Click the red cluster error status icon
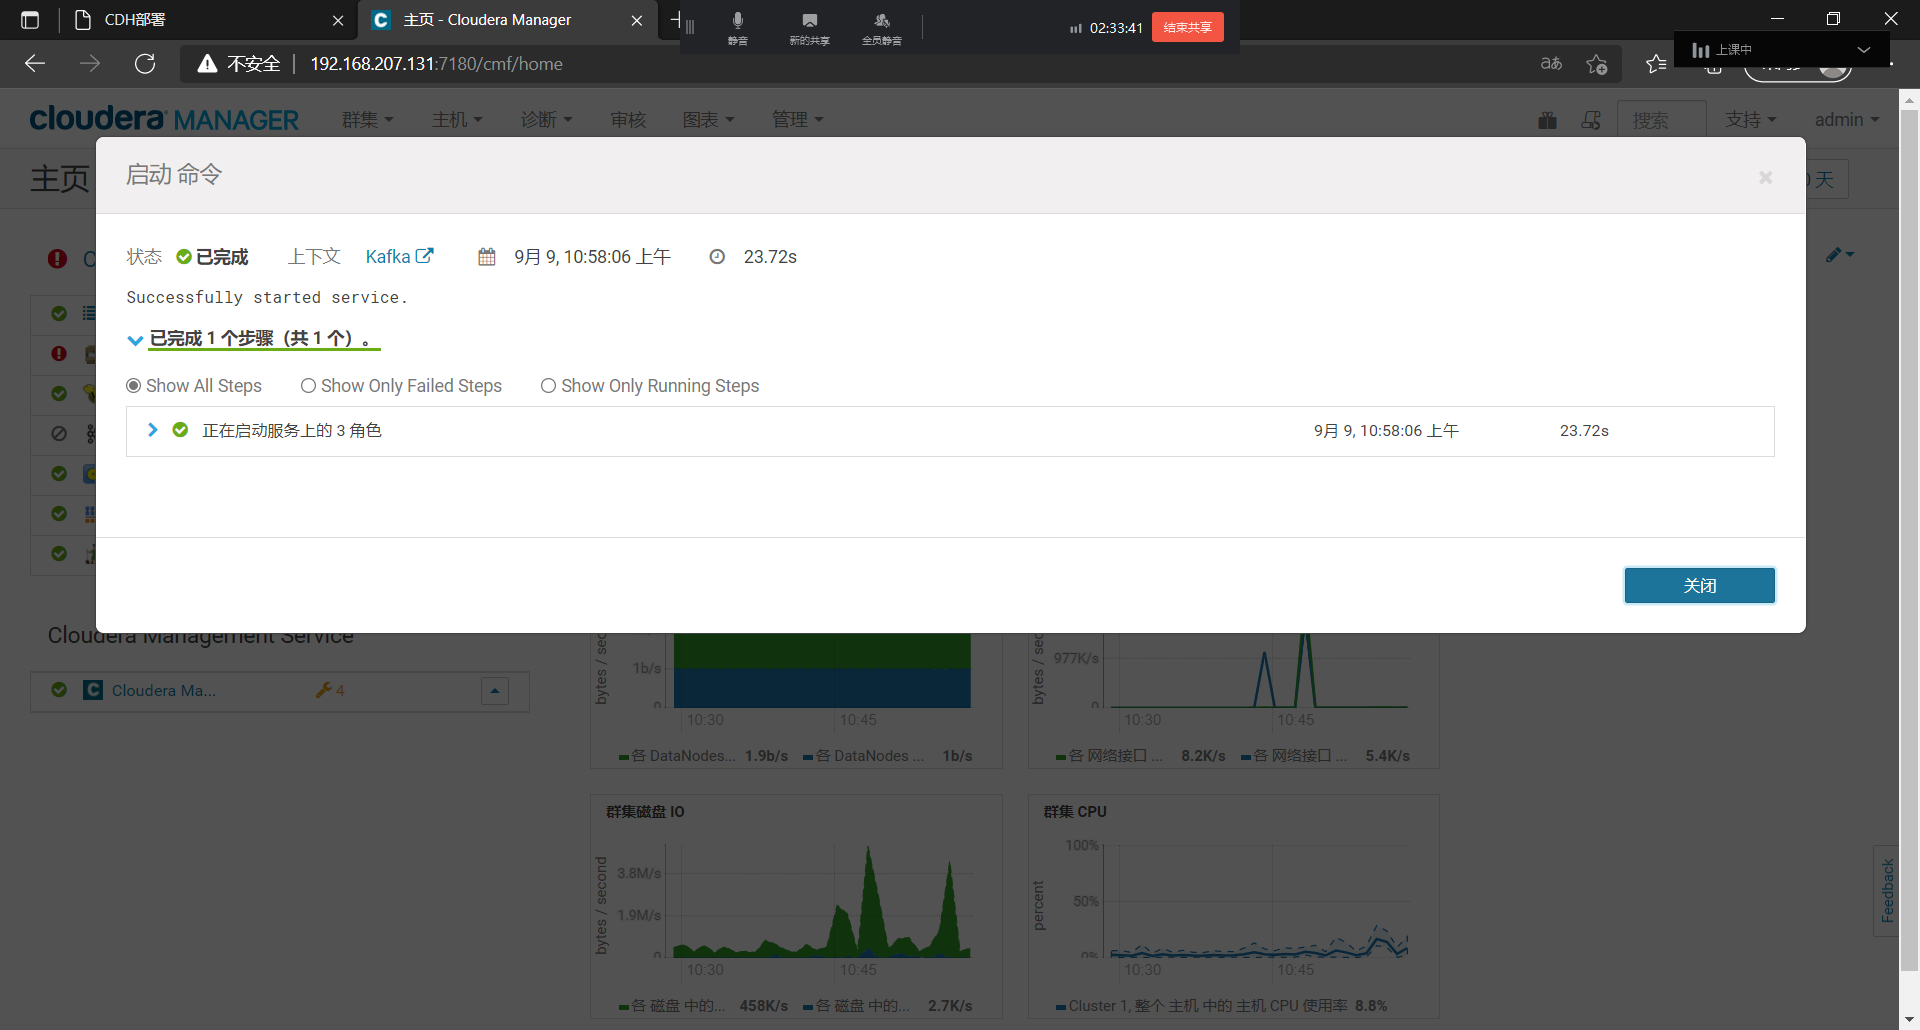 point(57,258)
